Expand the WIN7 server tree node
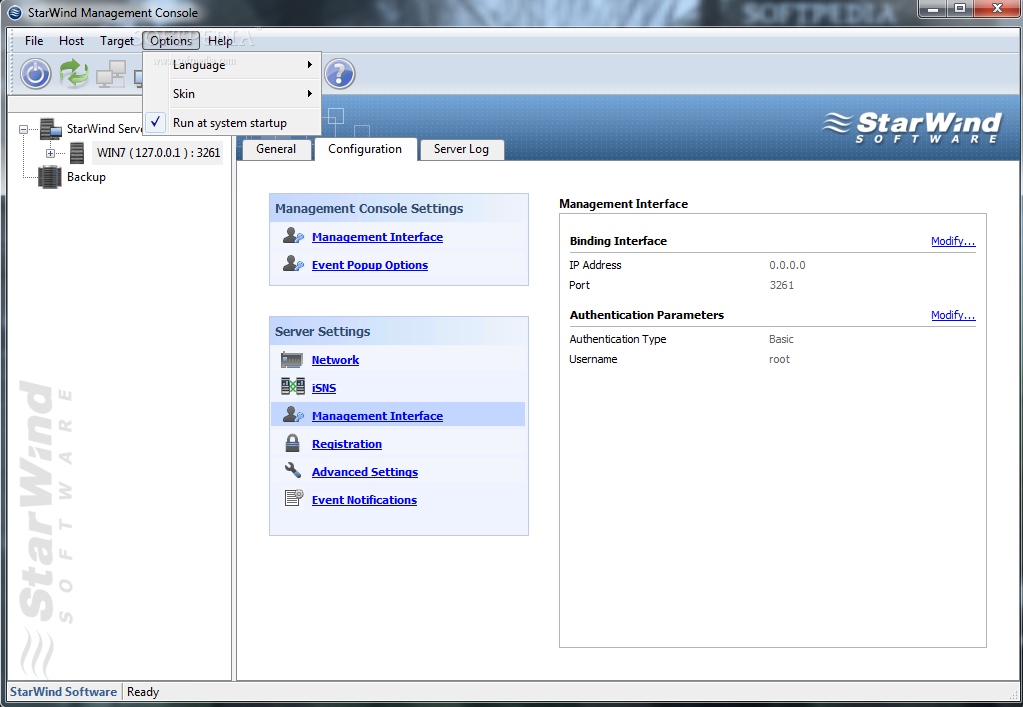Viewport: 1023px width, 707px height. pos(50,153)
